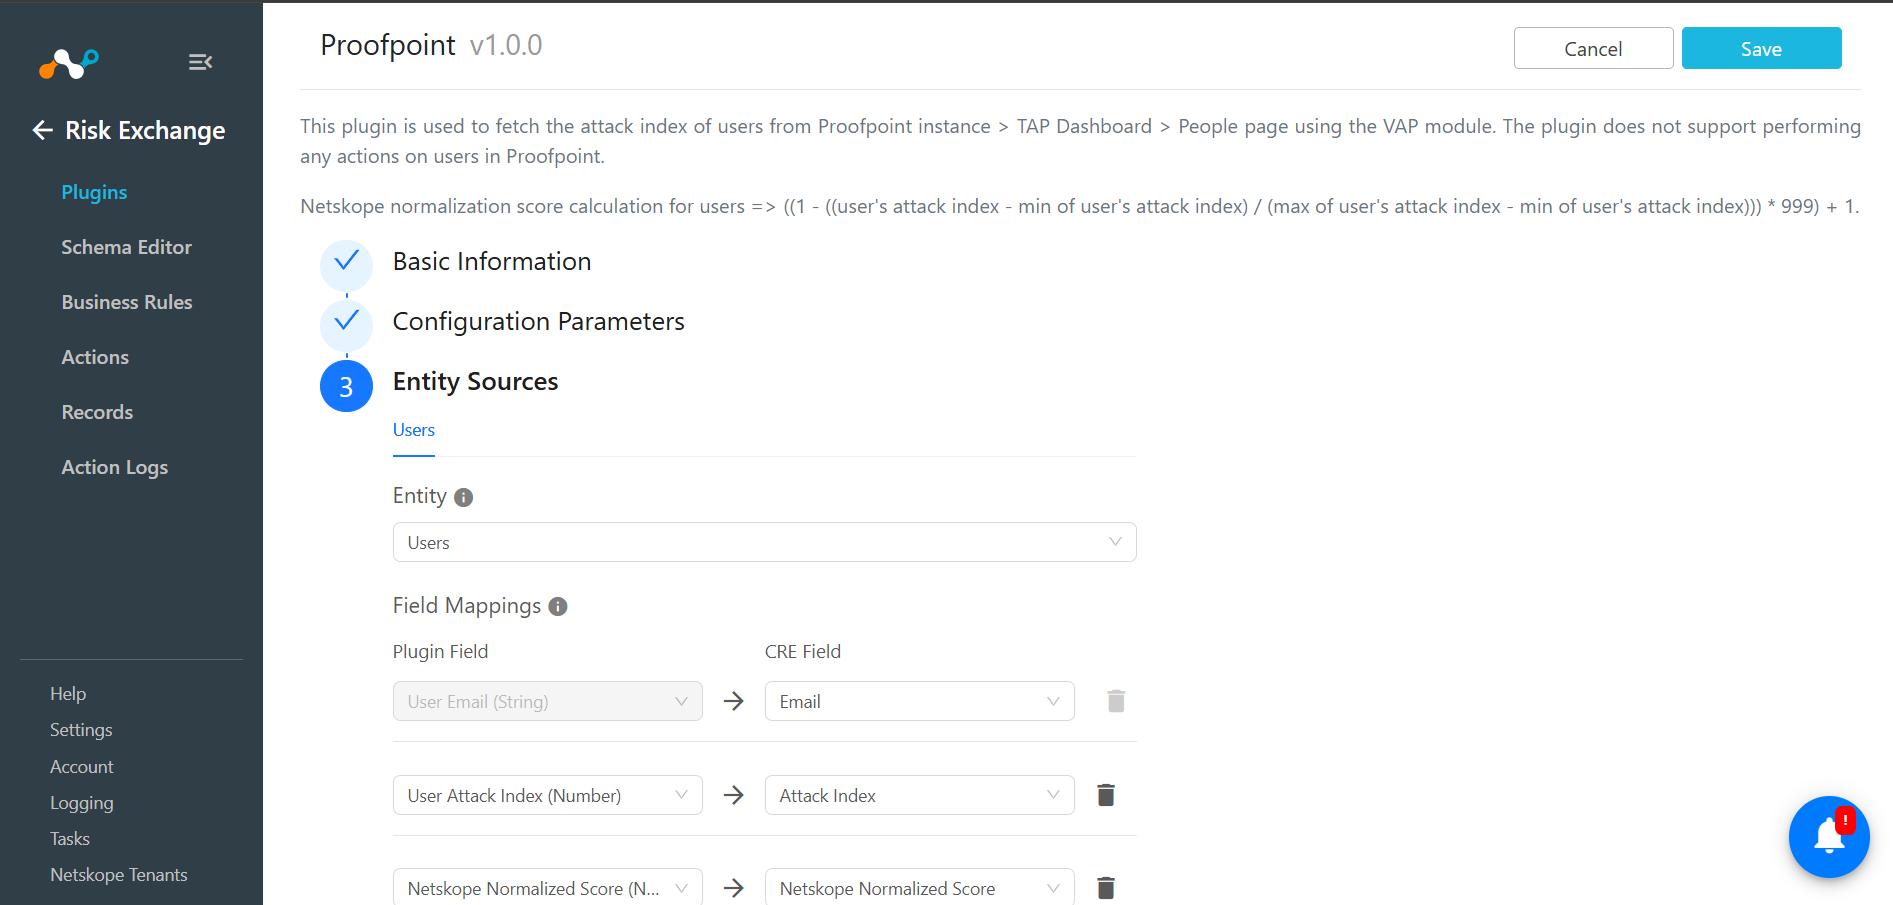This screenshot has height=905, width=1893.
Task: Go back using Risk Exchange arrow
Action: tap(42, 130)
